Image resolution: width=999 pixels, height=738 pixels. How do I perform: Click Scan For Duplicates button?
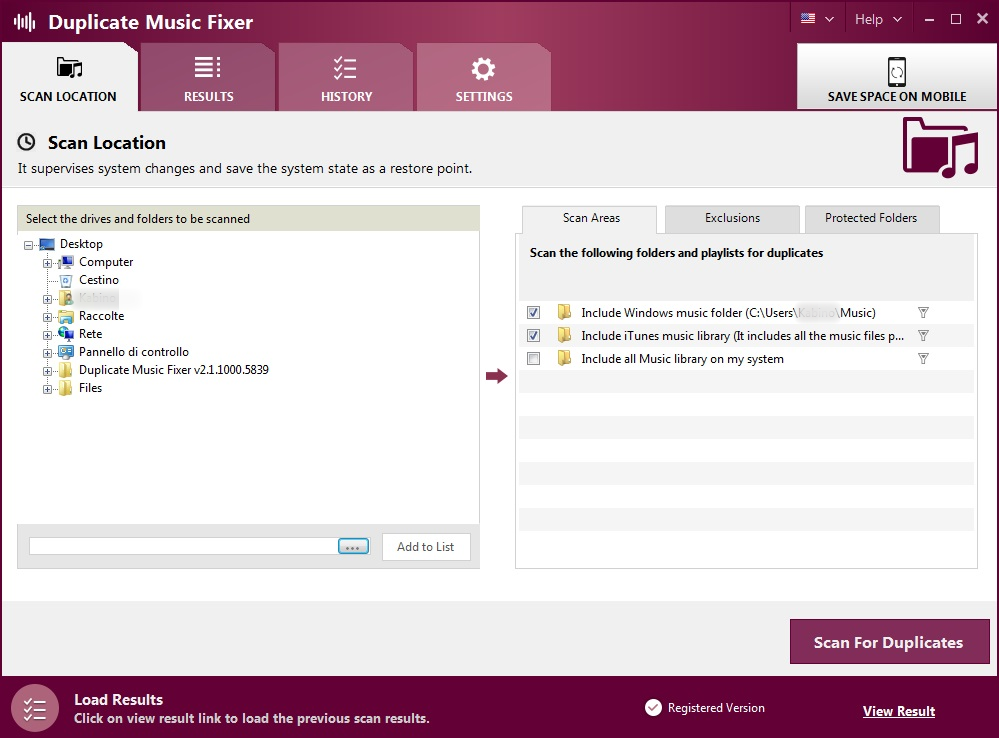889,642
